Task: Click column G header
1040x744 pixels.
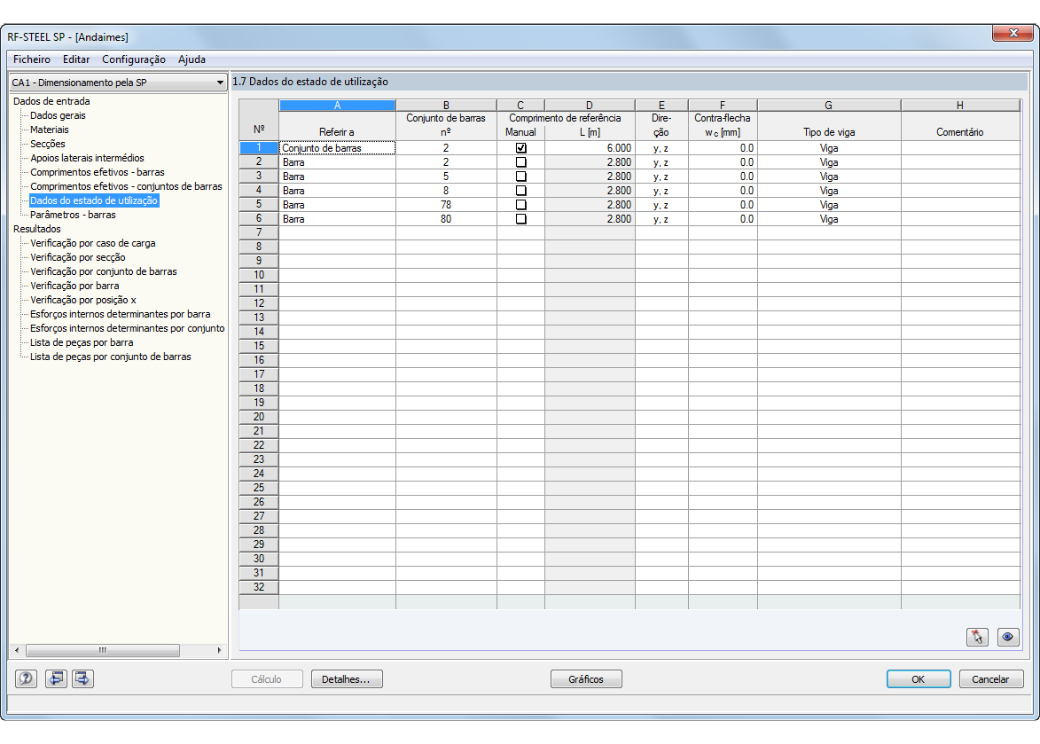Action: click(828, 105)
